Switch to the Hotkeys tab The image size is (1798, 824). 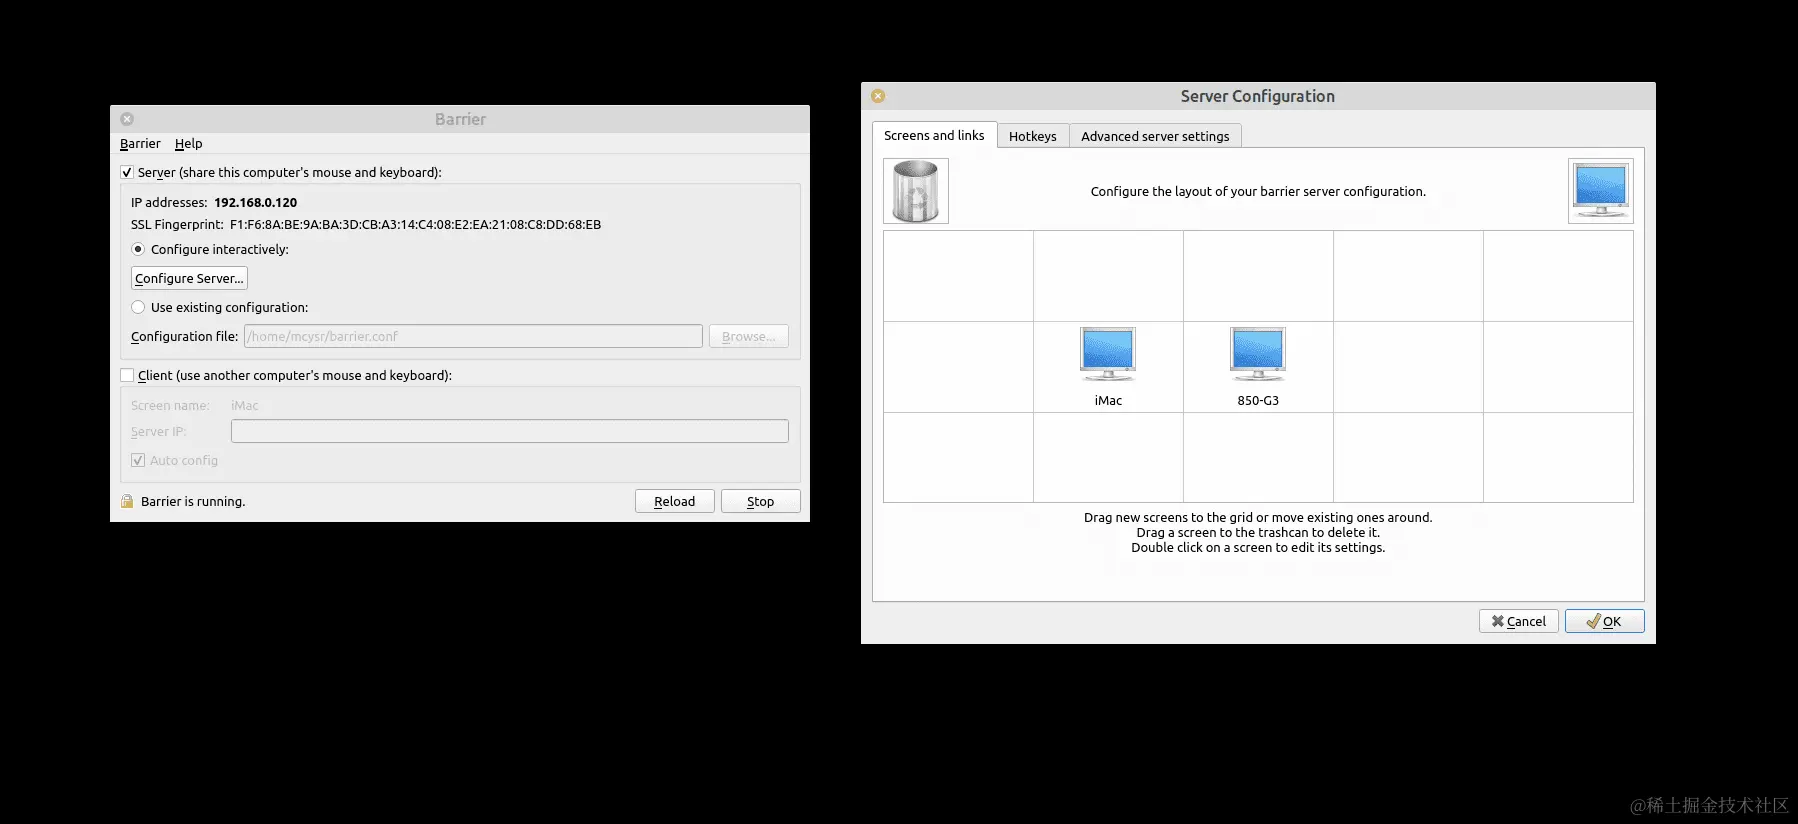tap(1033, 136)
